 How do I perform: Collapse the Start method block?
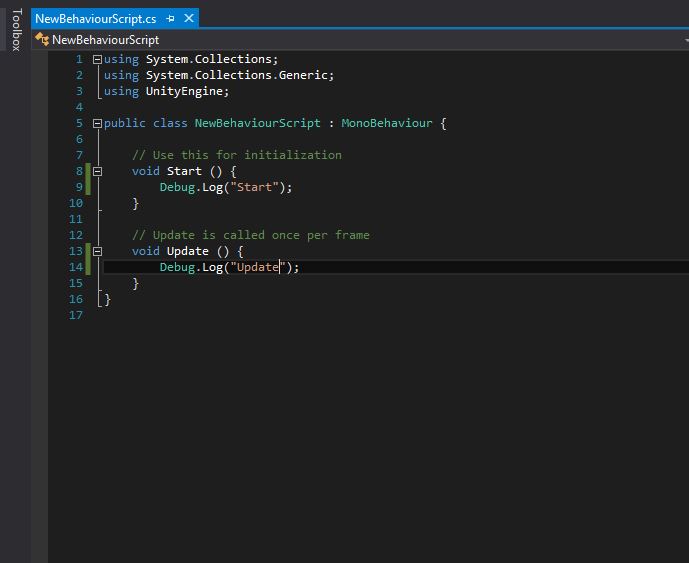pos(97,171)
